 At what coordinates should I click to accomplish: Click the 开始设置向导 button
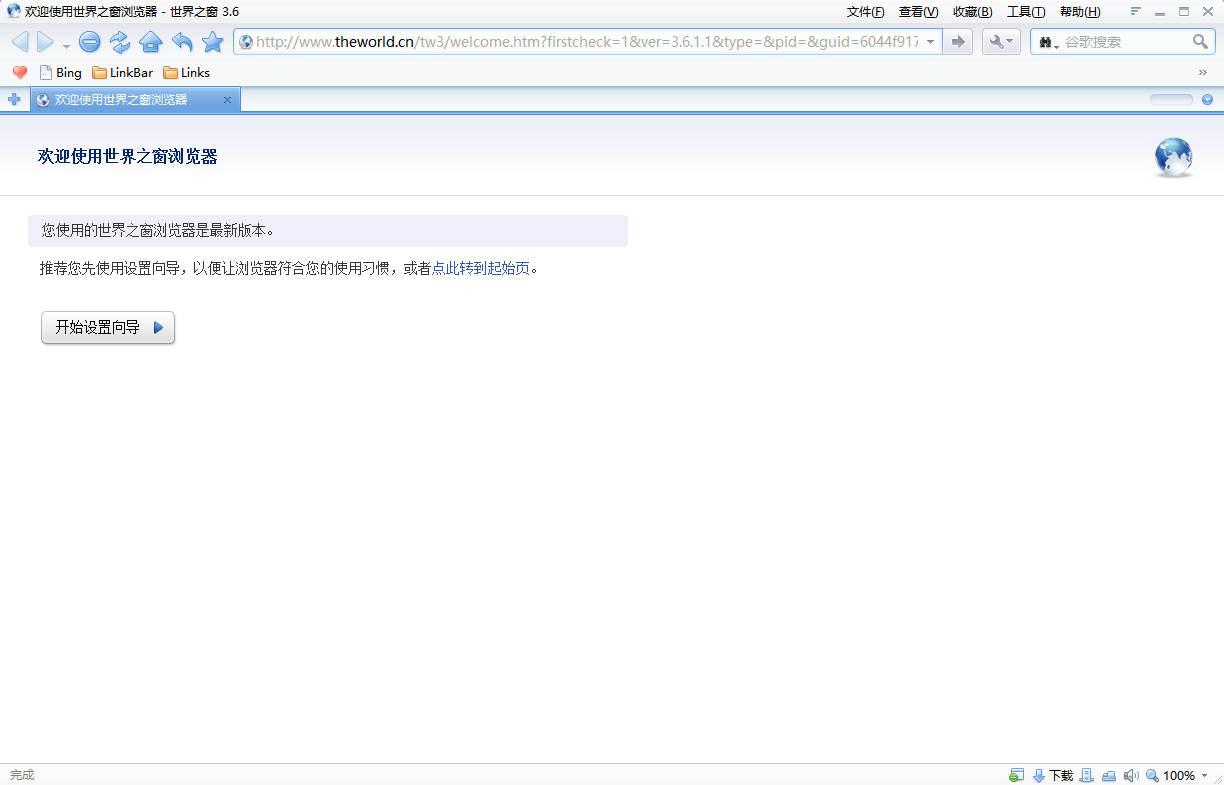[x=108, y=327]
